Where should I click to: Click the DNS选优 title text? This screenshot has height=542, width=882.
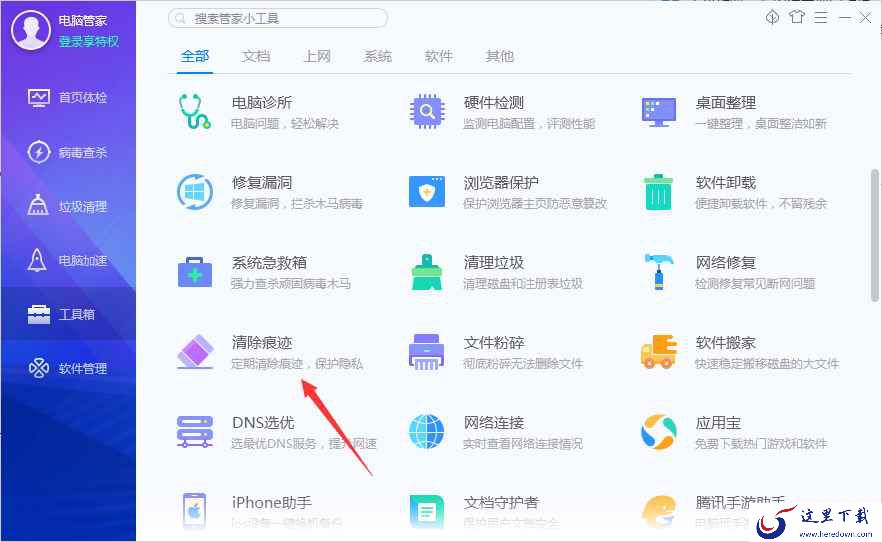pyautogui.click(x=263, y=422)
